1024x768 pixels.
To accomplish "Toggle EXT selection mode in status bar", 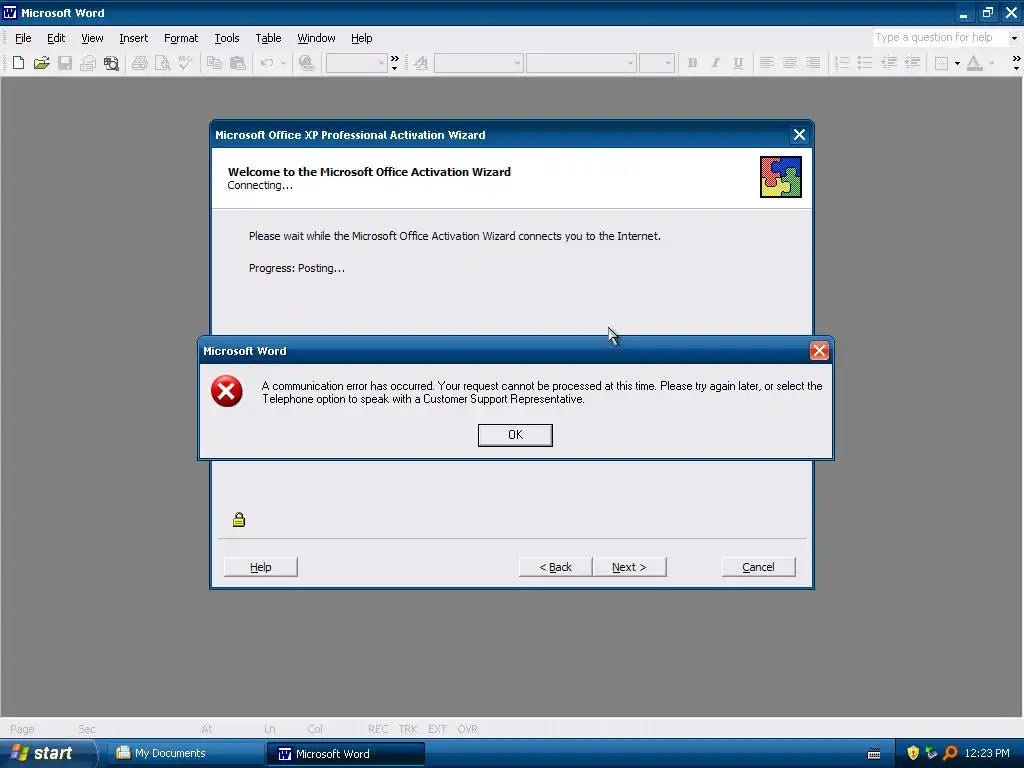I will [x=437, y=729].
